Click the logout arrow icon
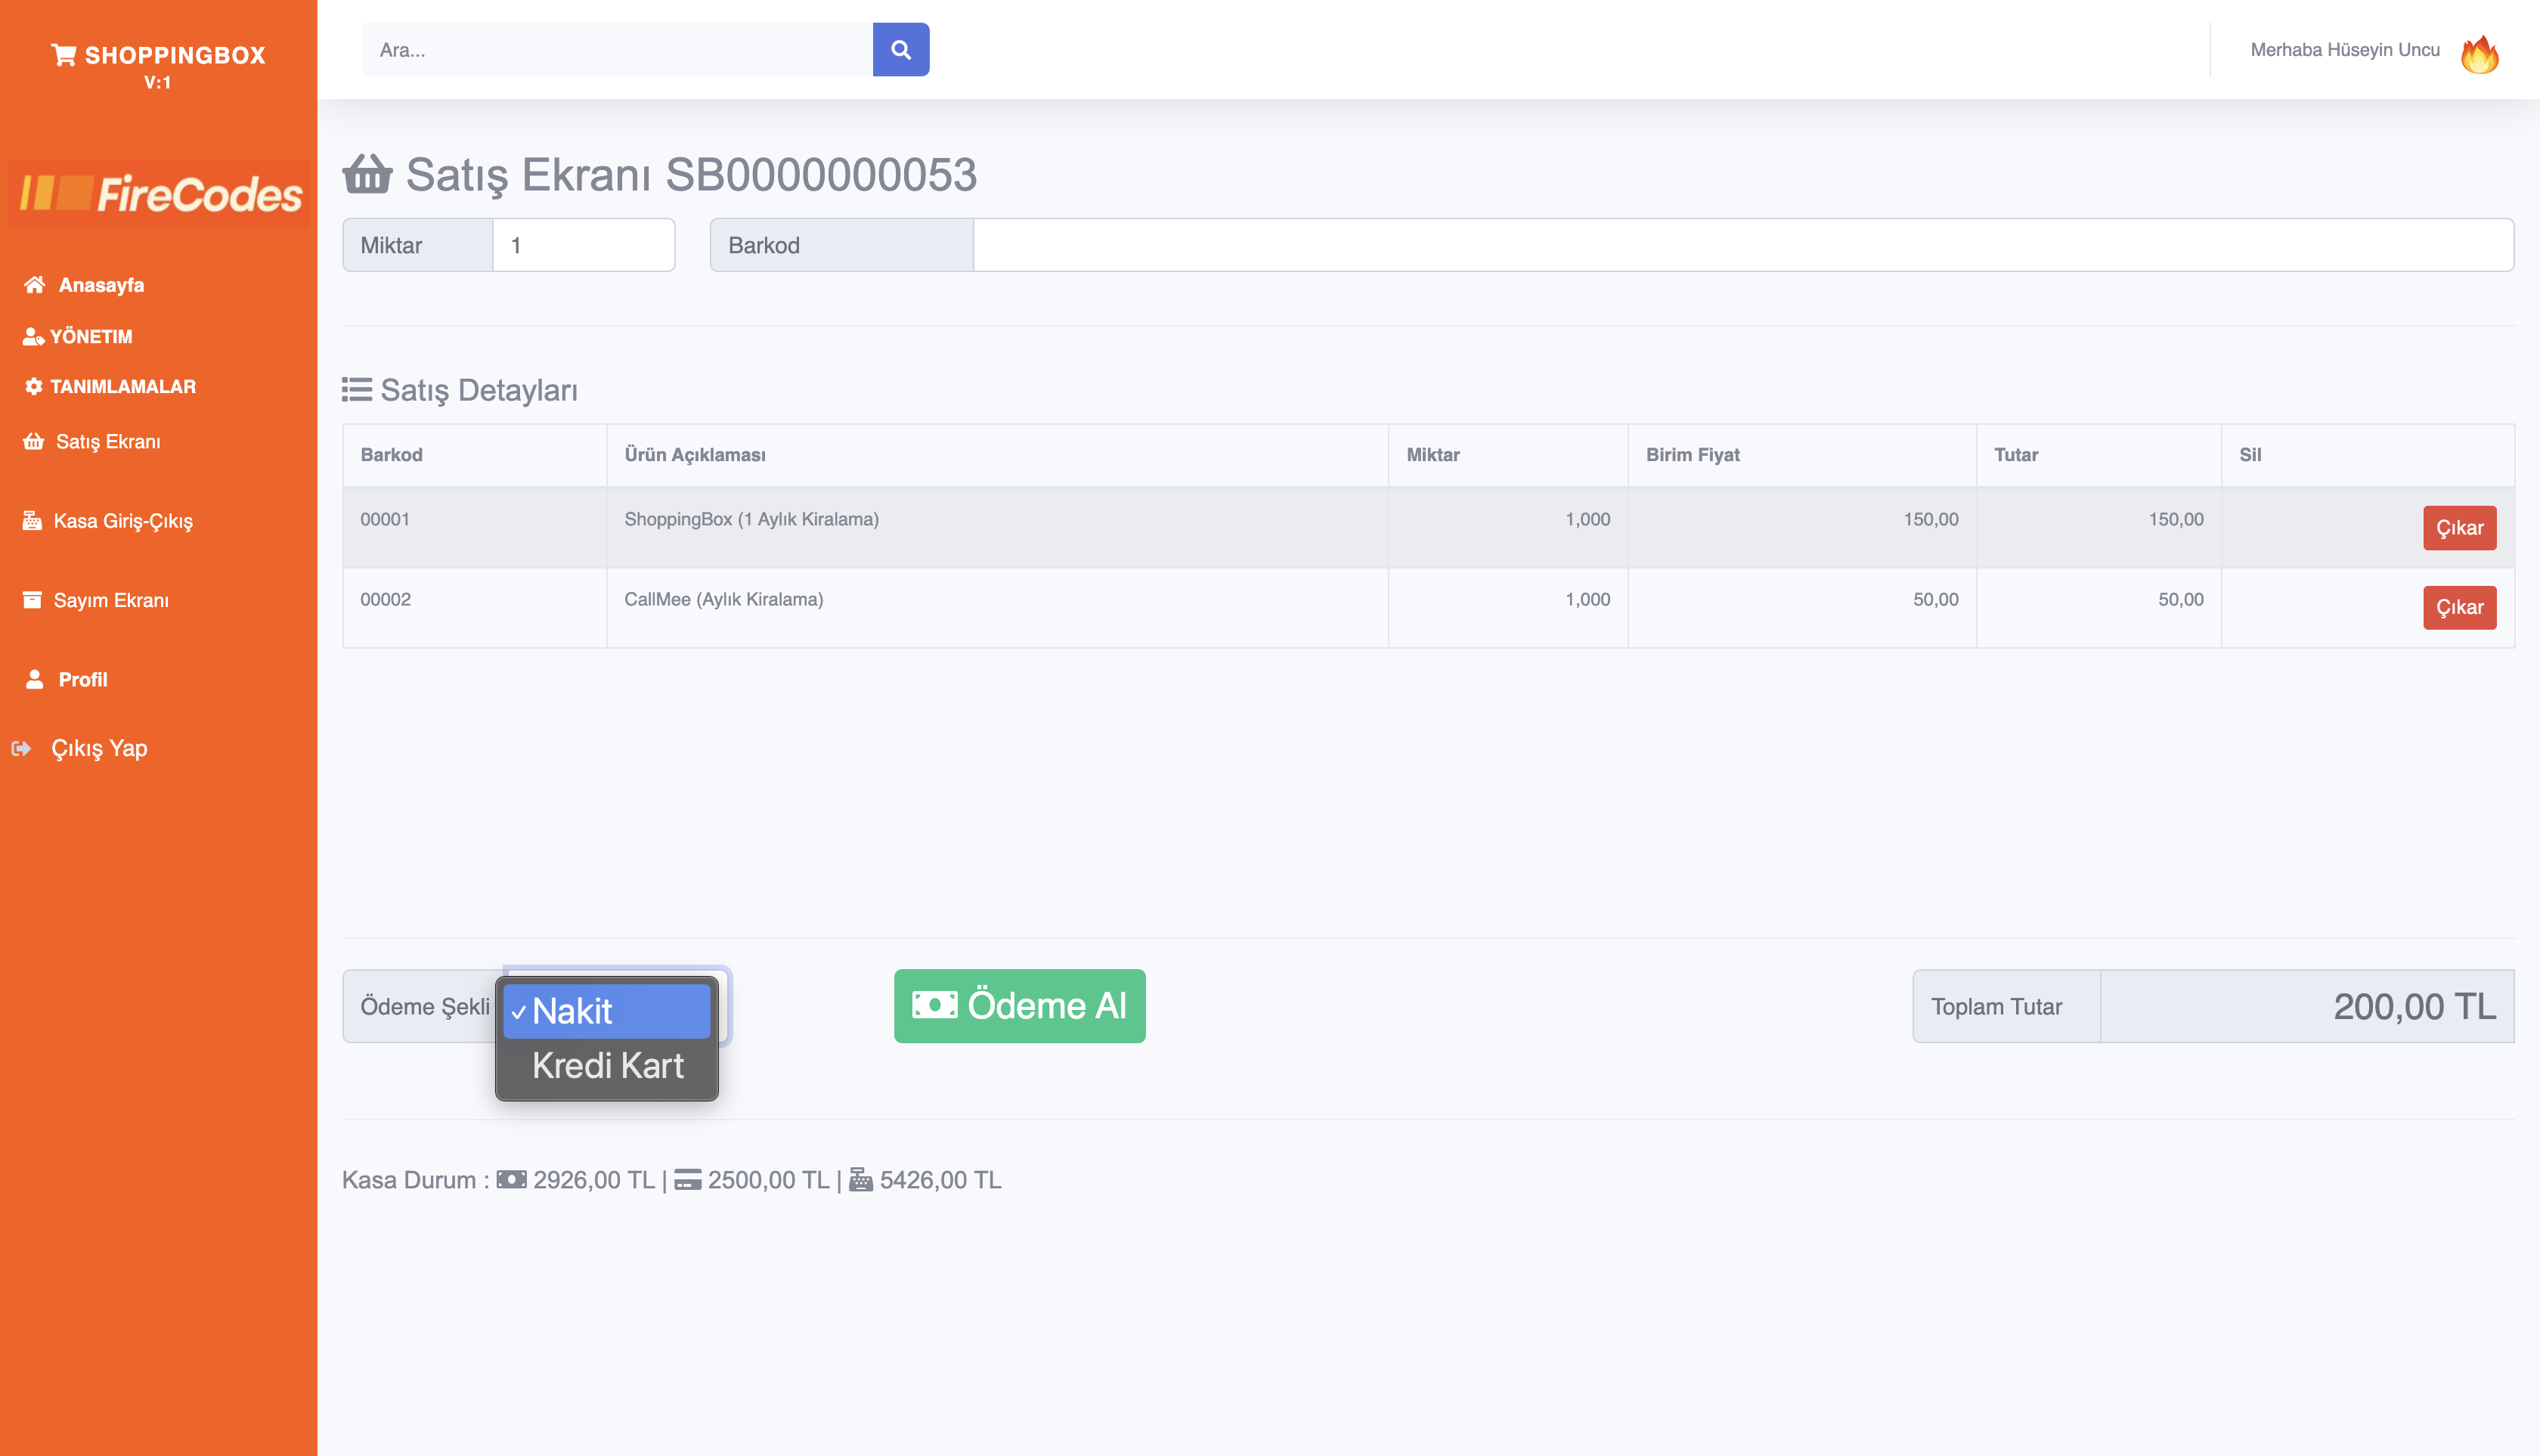 pos(21,748)
